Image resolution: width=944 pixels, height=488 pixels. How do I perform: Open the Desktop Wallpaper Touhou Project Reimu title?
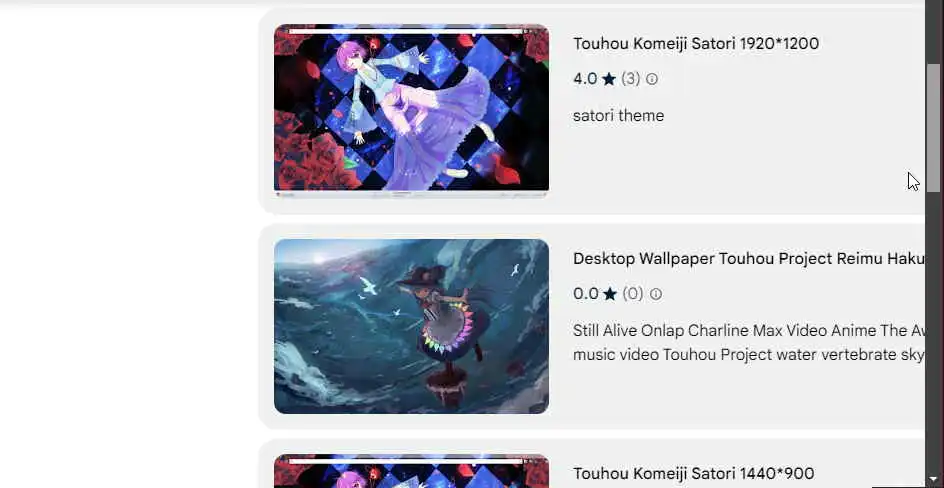pos(748,259)
